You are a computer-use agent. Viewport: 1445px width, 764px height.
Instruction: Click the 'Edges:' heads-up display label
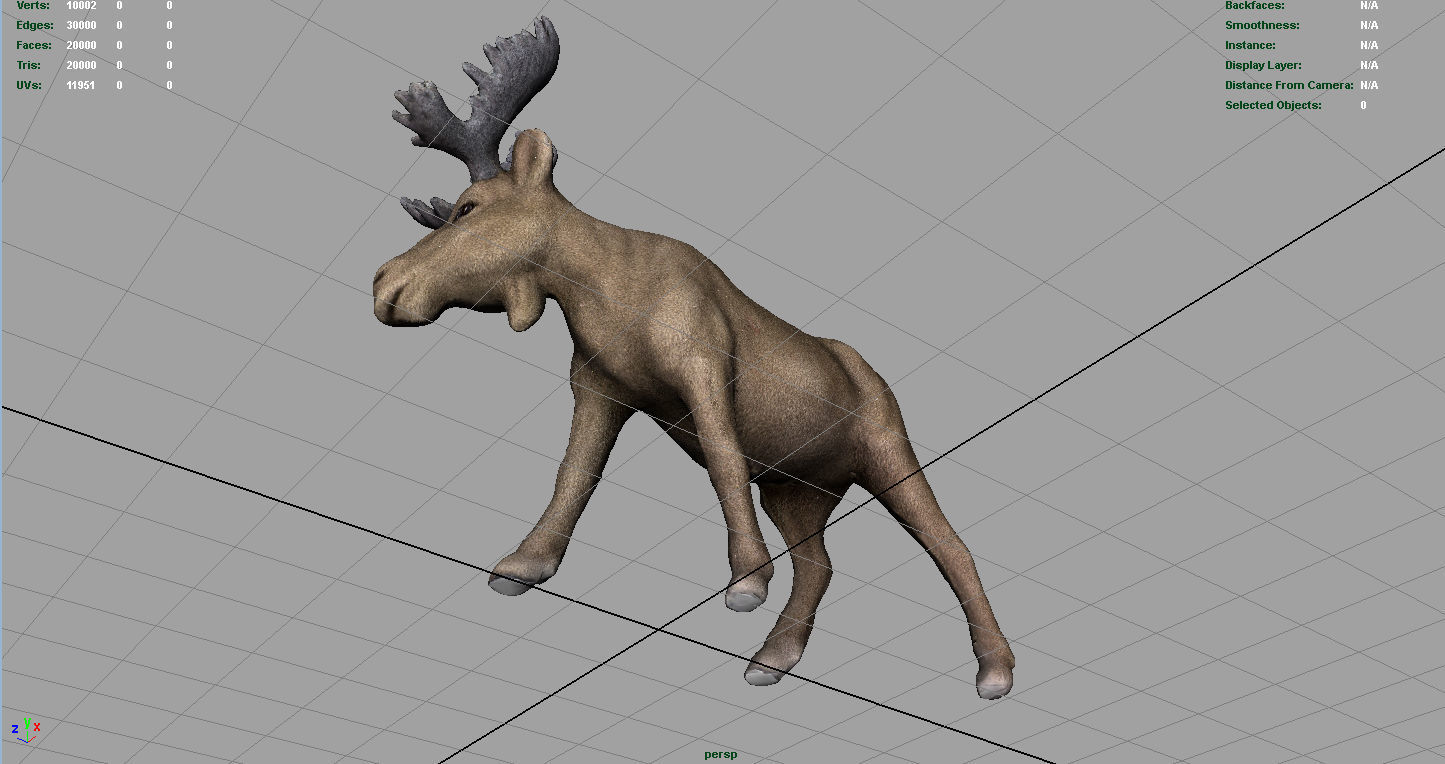[34, 25]
